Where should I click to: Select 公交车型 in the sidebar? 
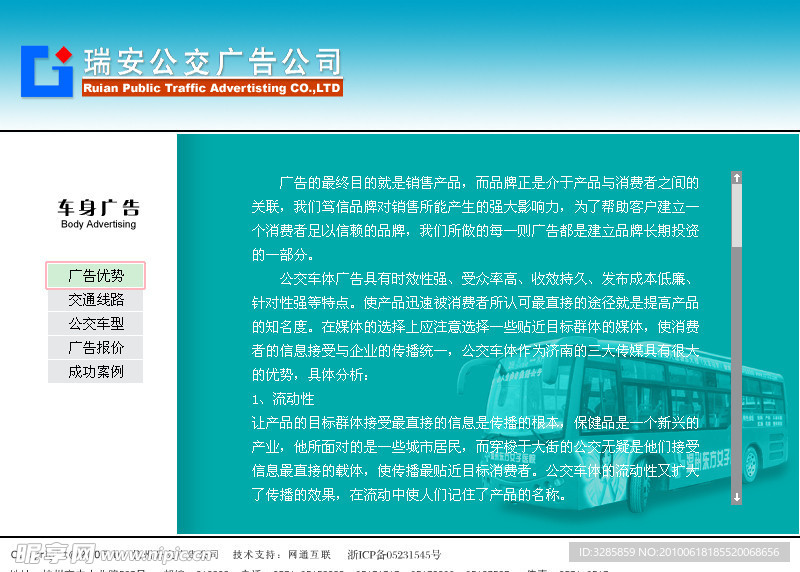(95, 324)
